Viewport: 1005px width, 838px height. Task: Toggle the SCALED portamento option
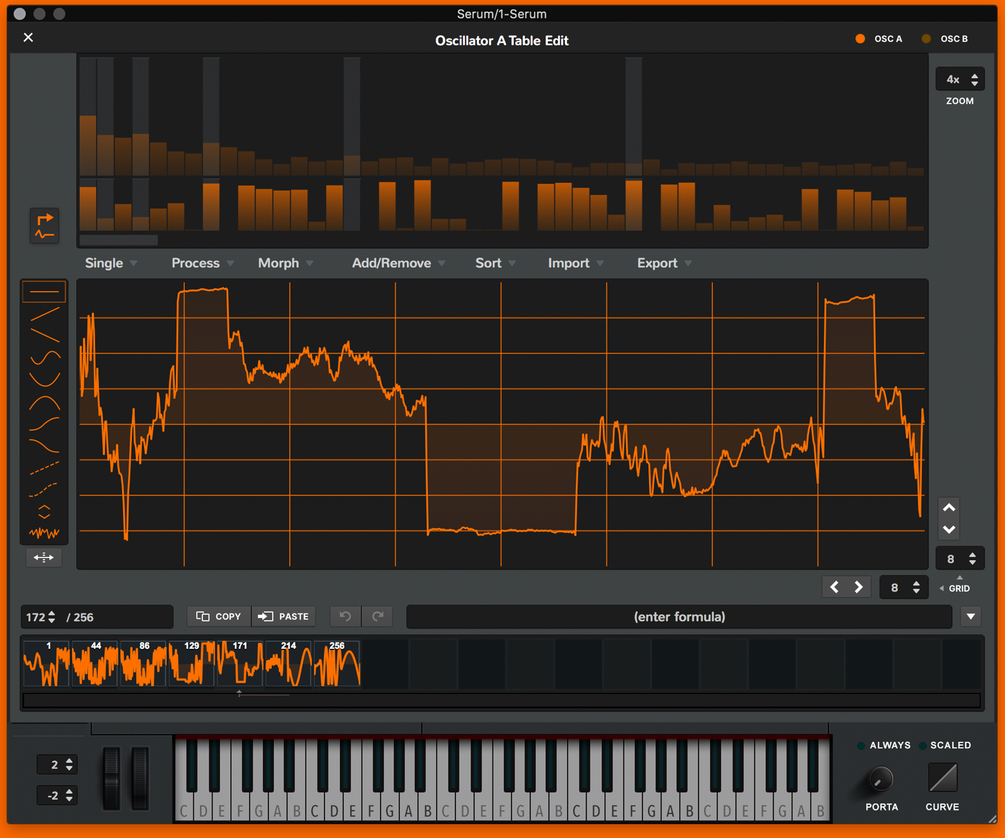pyautogui.click(x=945, y=745)
